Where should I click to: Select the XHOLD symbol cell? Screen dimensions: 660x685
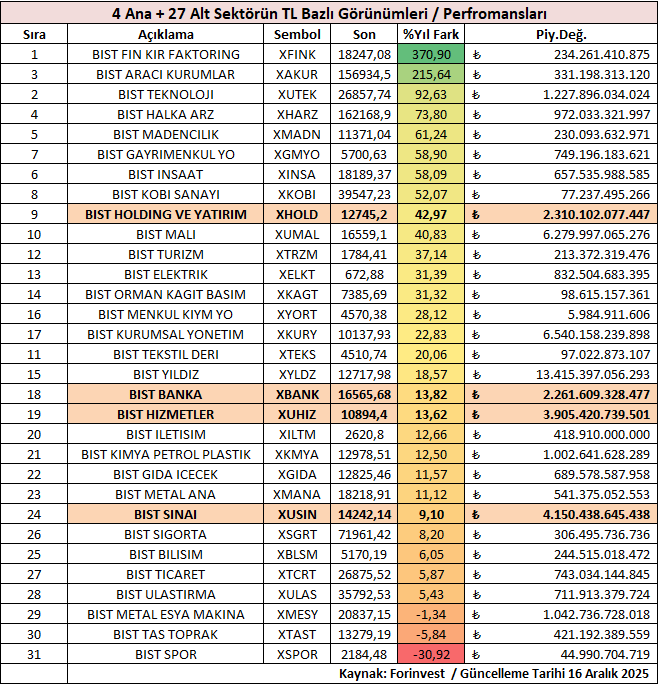pos(297,214)
